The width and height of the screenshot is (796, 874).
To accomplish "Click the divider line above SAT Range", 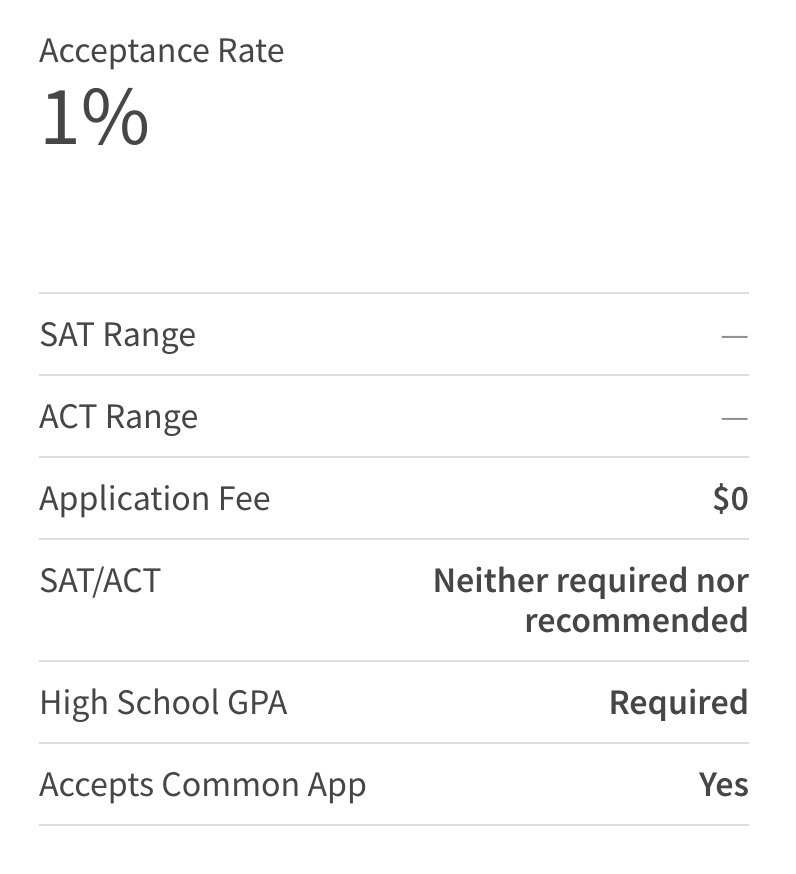I will (394, 293).
